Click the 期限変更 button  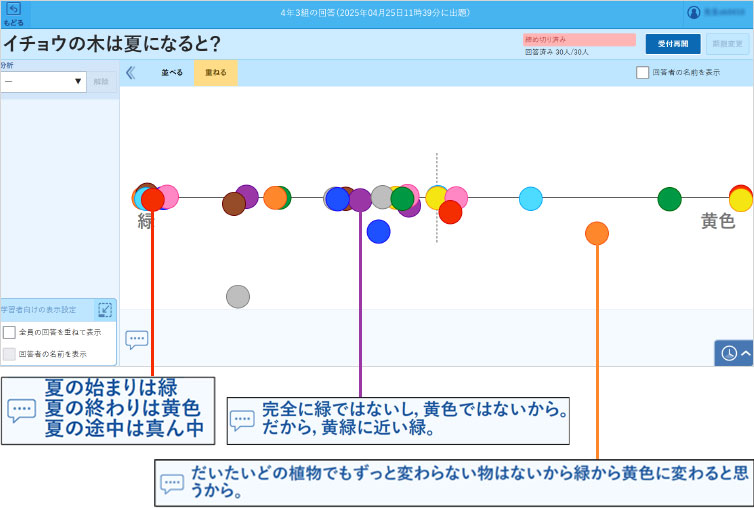tap(727, 44)
